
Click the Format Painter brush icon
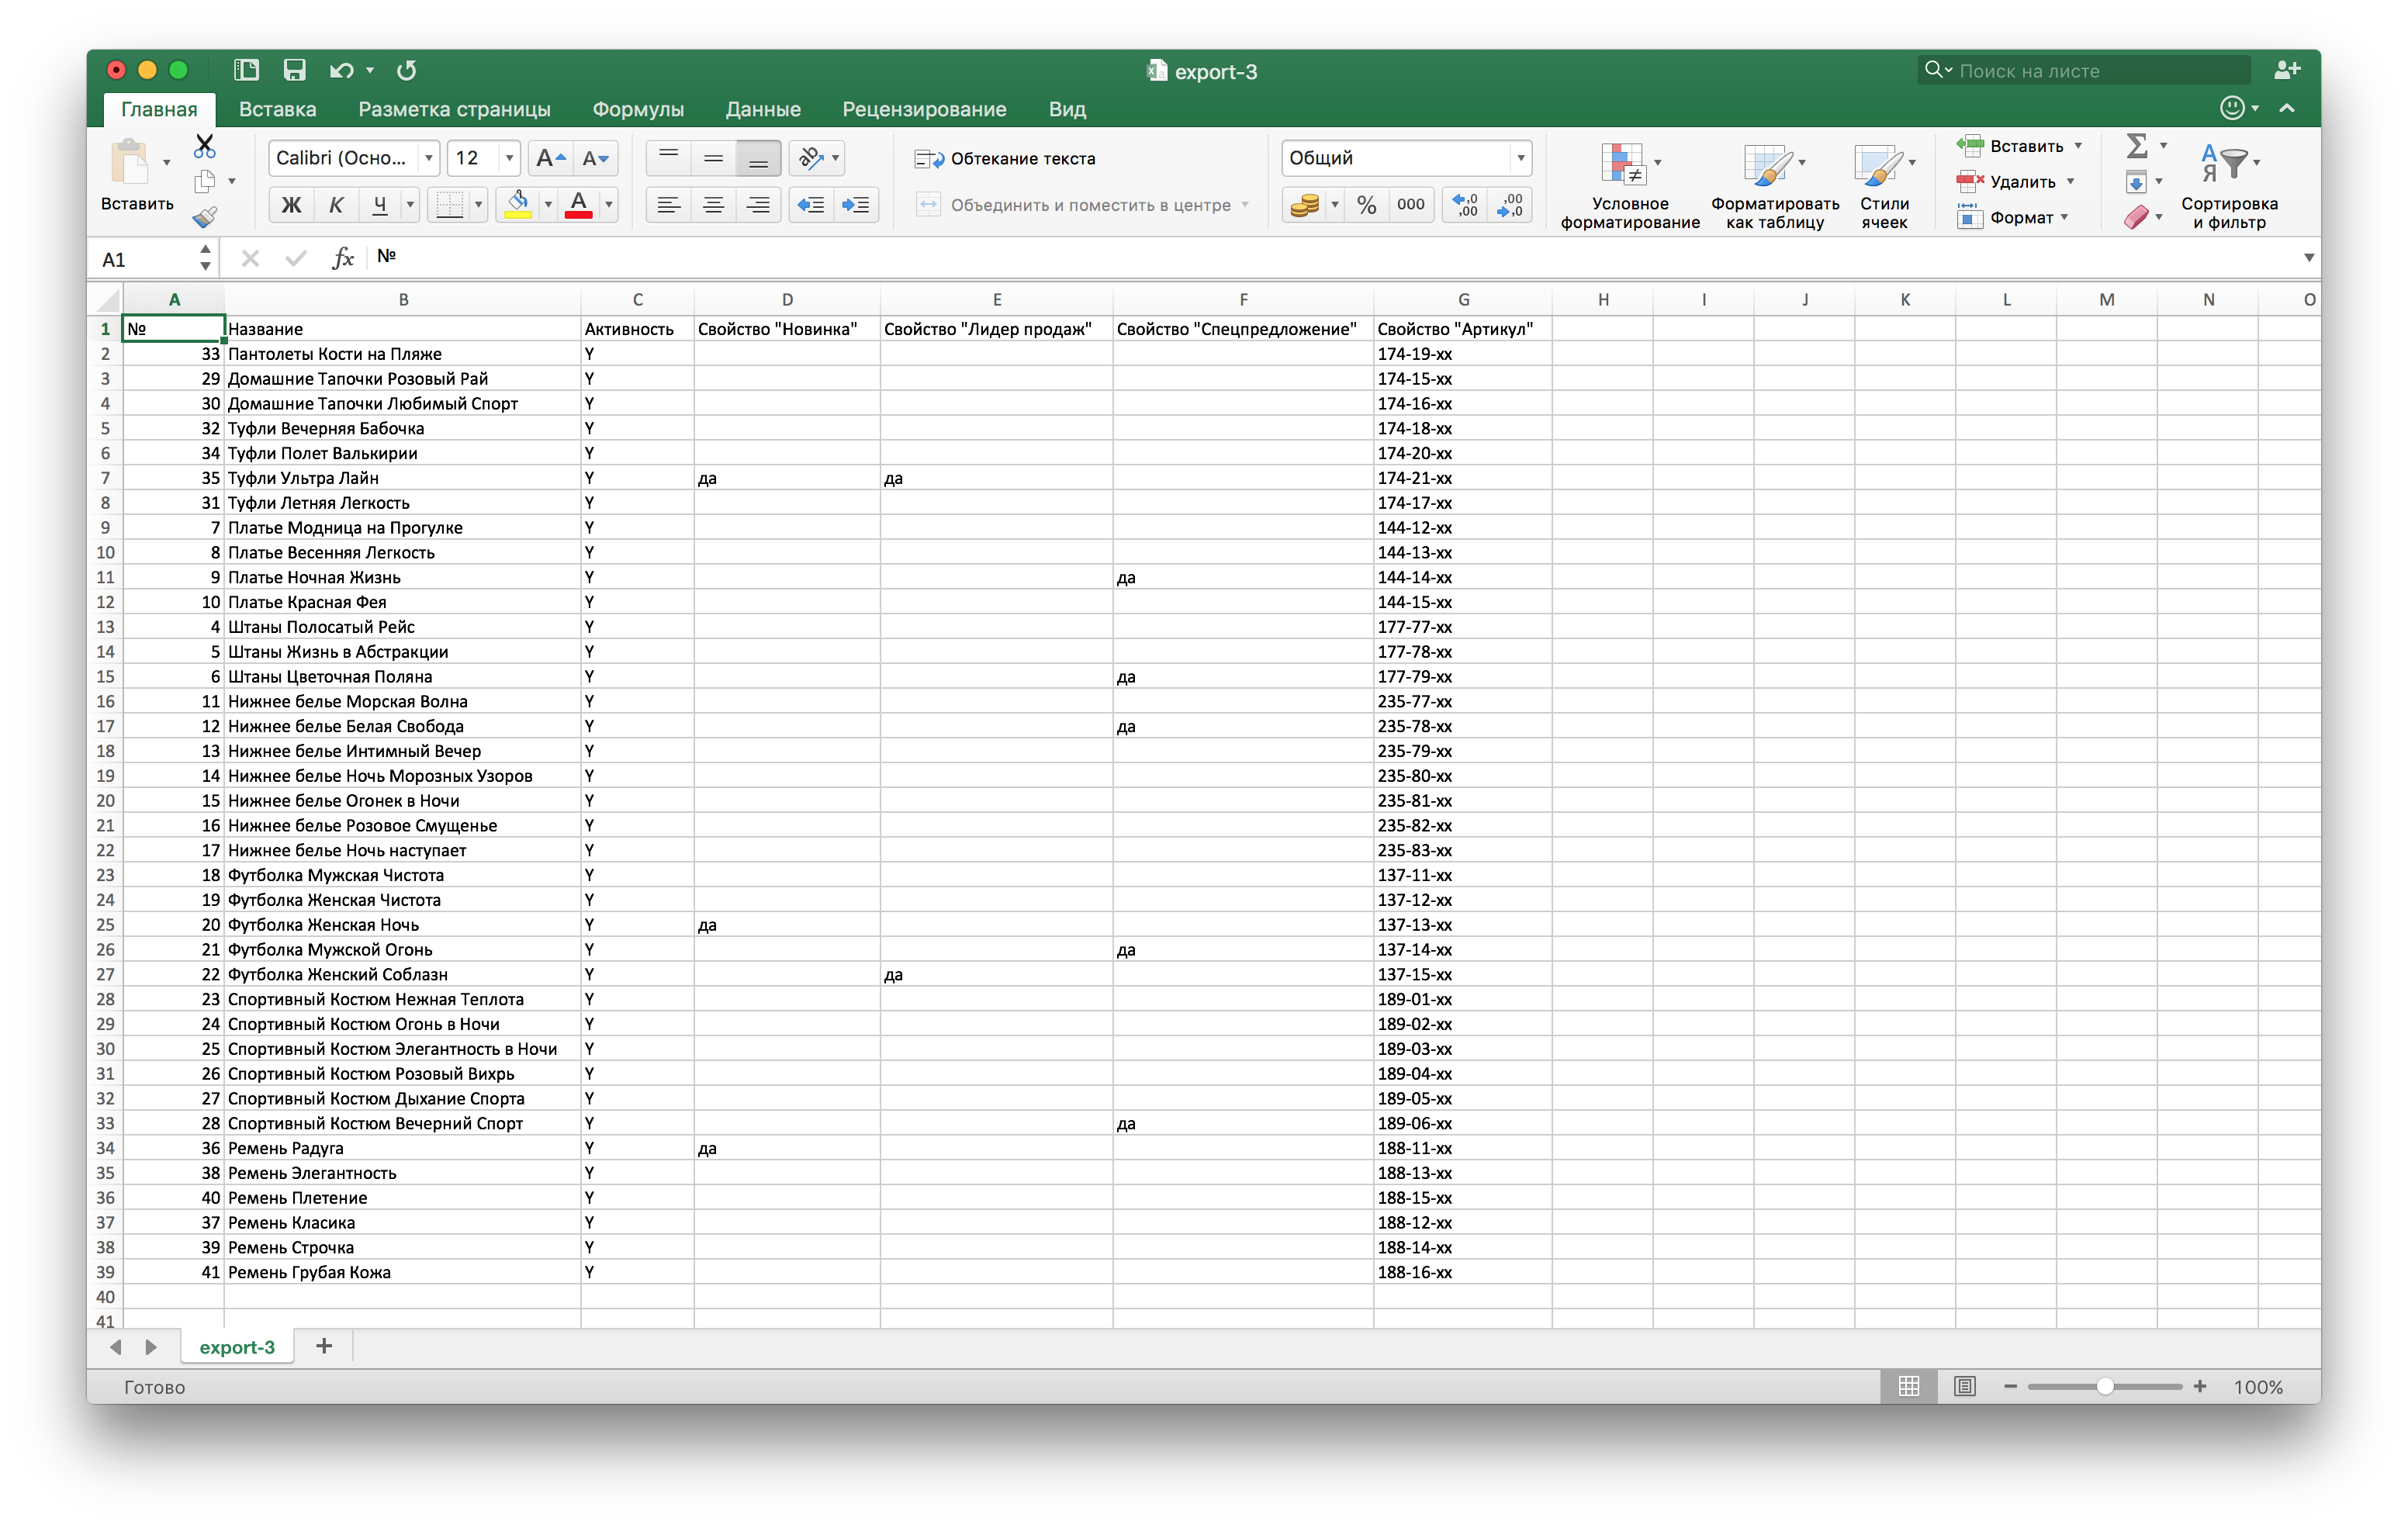click(205, 217)
